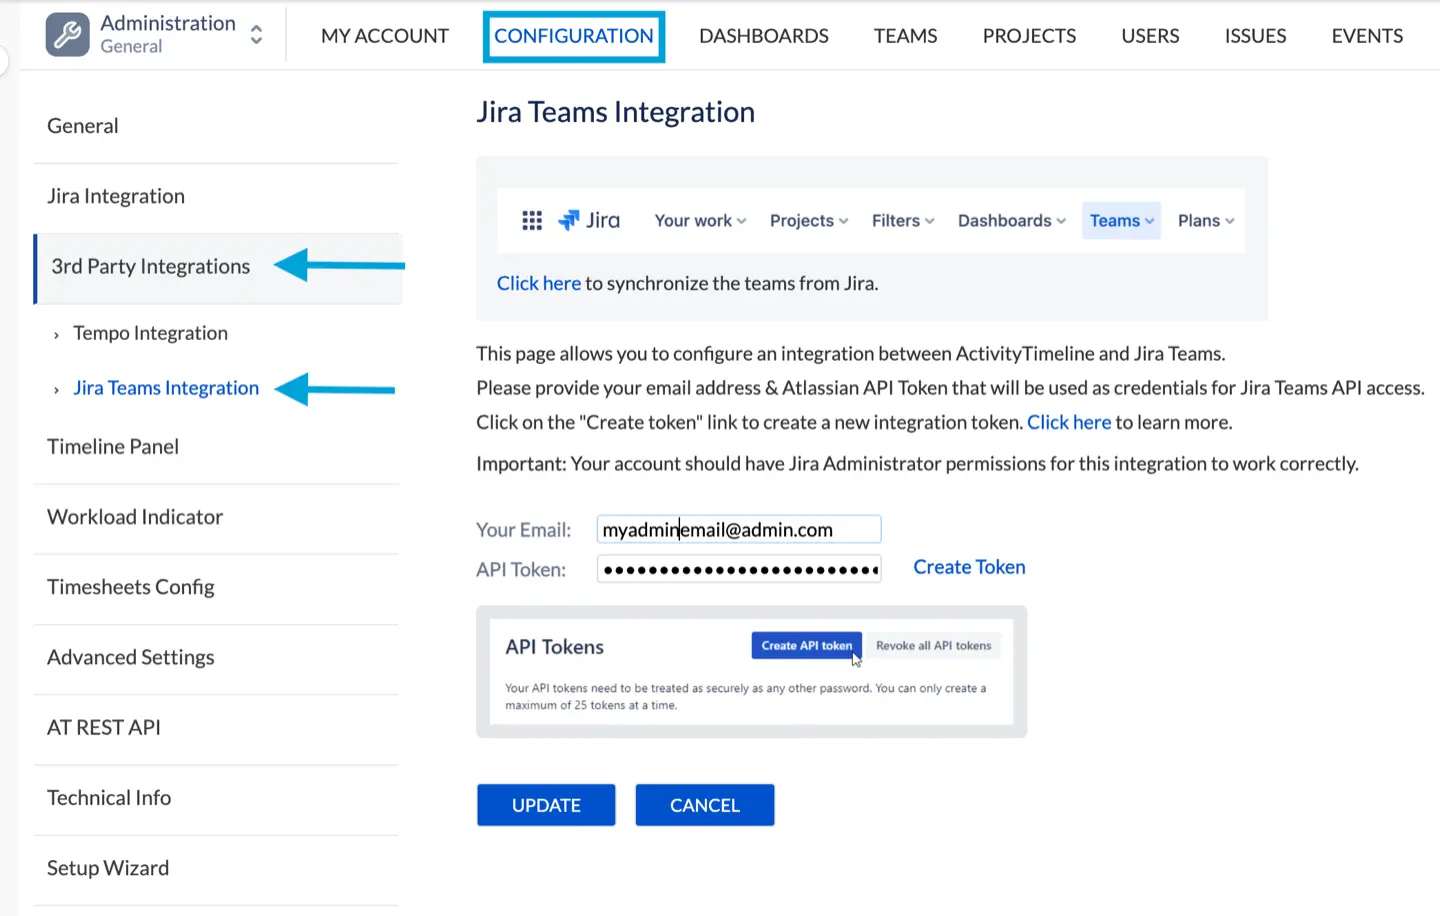Open the Jira app switcher grid icon
This screenshot has height=916, width=1440.
coord(532,220)
